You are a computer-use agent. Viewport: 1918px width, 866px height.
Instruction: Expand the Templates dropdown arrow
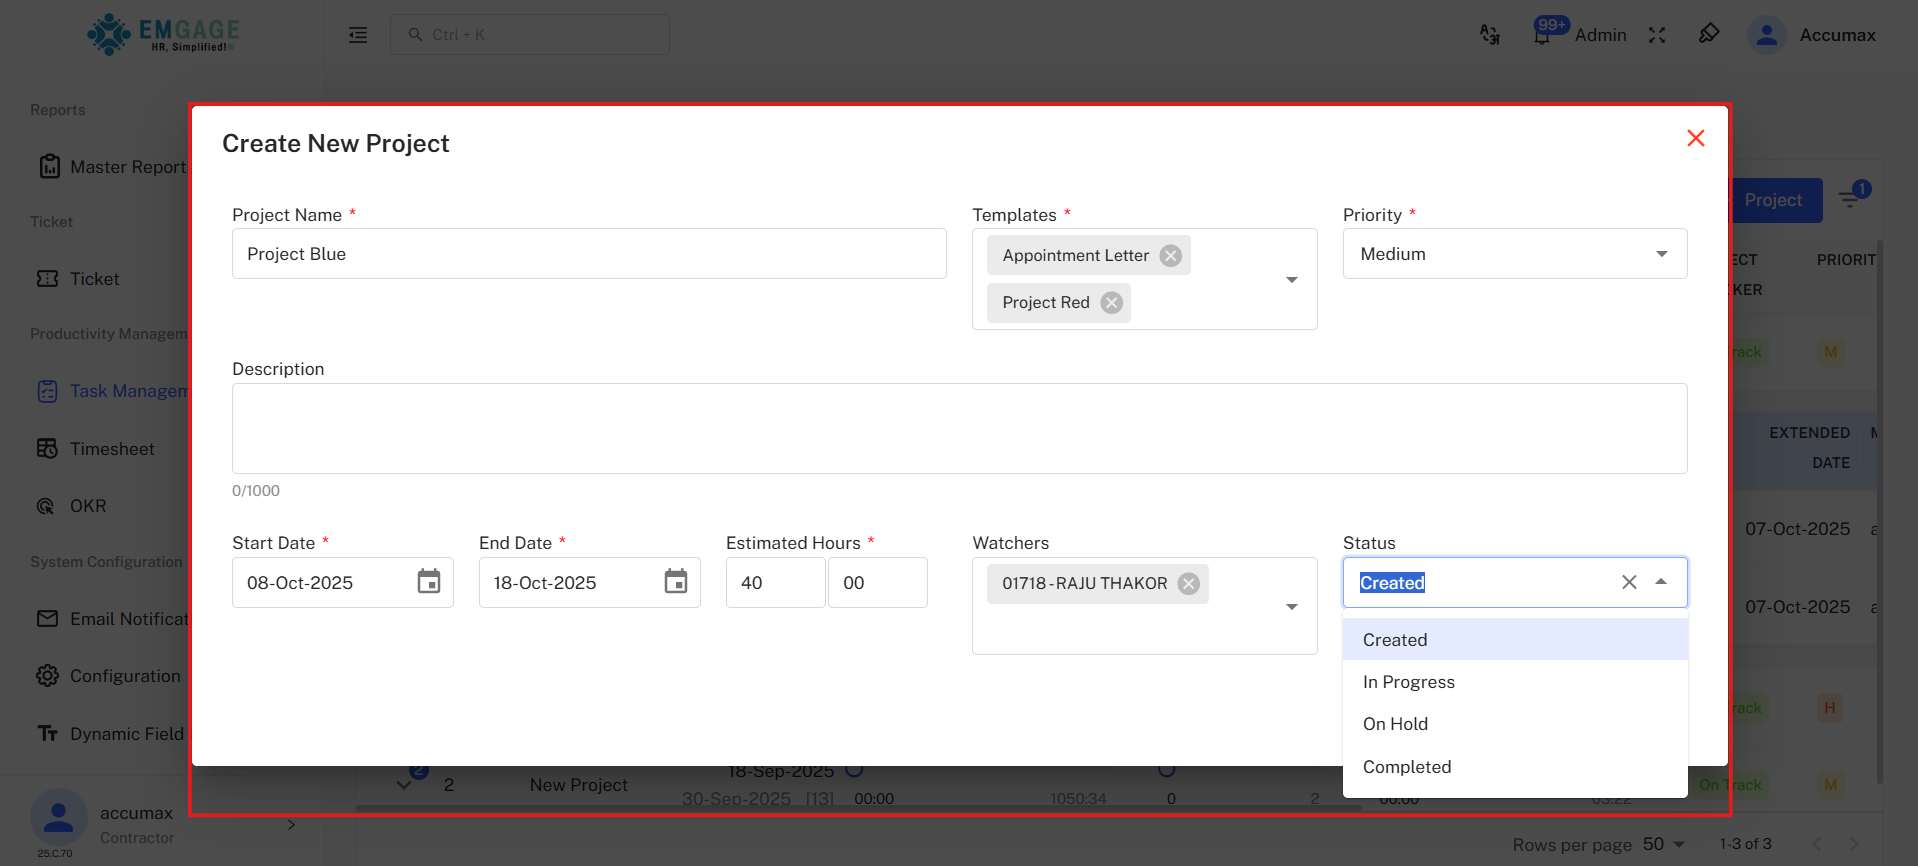point(1291,280)
